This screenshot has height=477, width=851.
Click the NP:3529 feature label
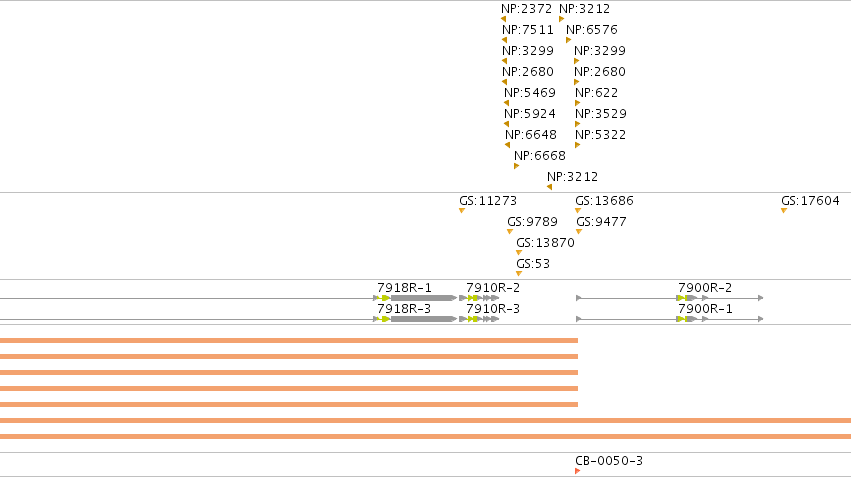(x=601, y=114)
